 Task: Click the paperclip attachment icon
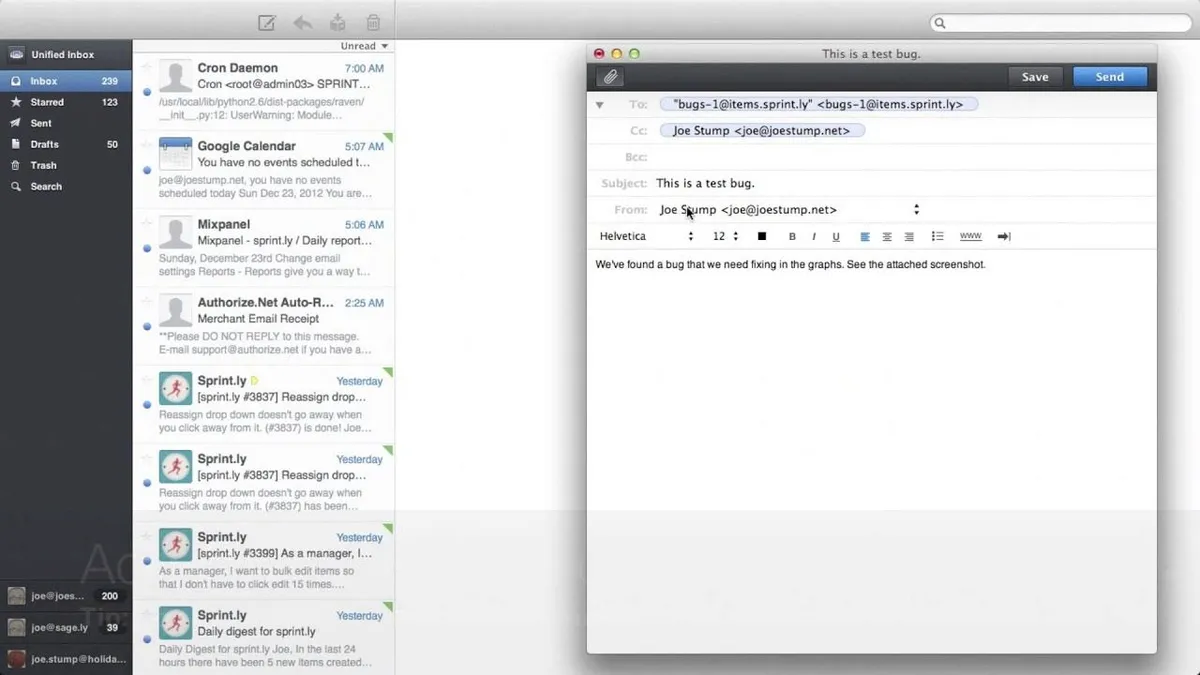[610, 77]
